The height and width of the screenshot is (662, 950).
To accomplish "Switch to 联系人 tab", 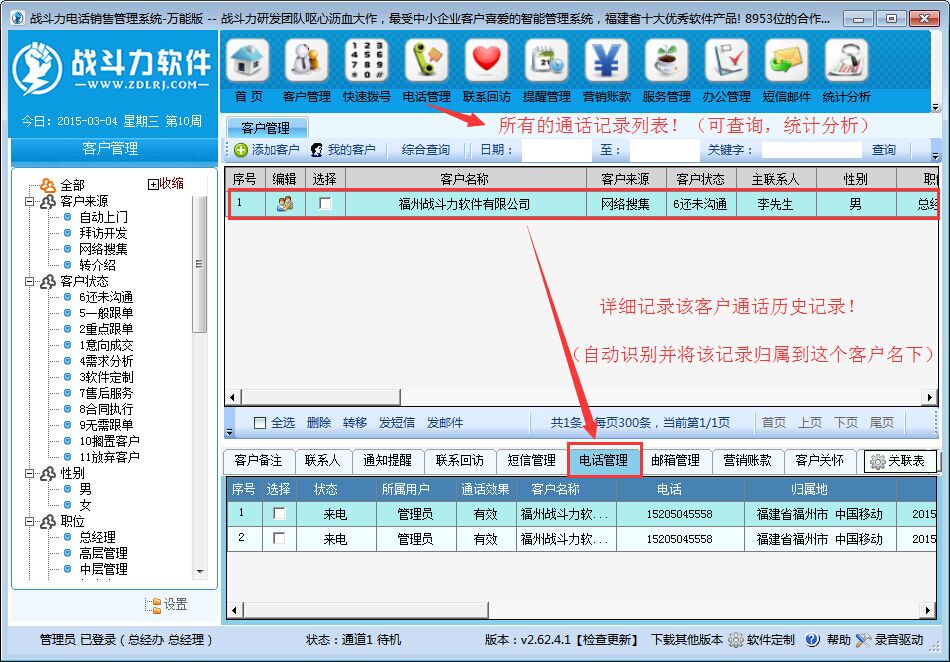I will pos(322,461).
